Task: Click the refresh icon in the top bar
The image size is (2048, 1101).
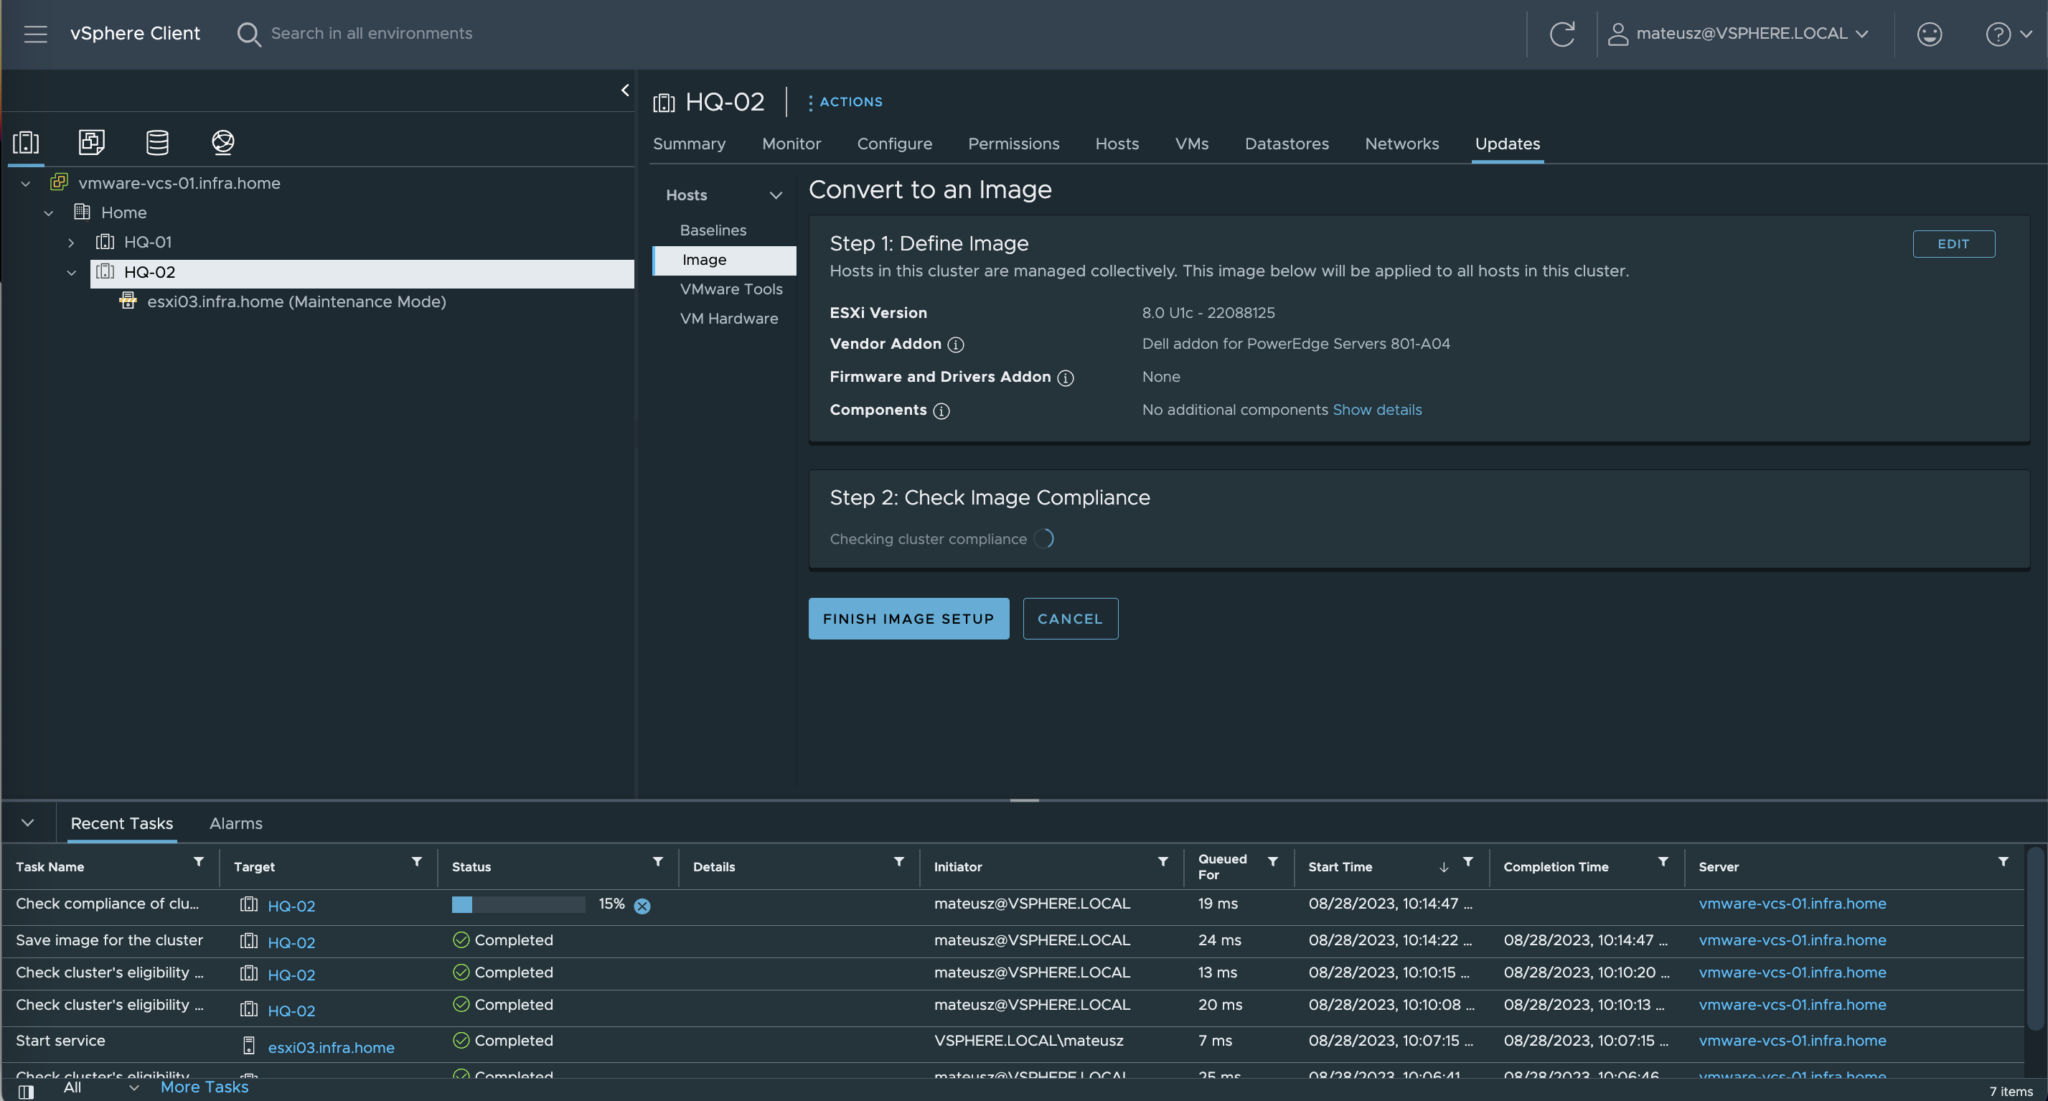Action: [1562, 33]
